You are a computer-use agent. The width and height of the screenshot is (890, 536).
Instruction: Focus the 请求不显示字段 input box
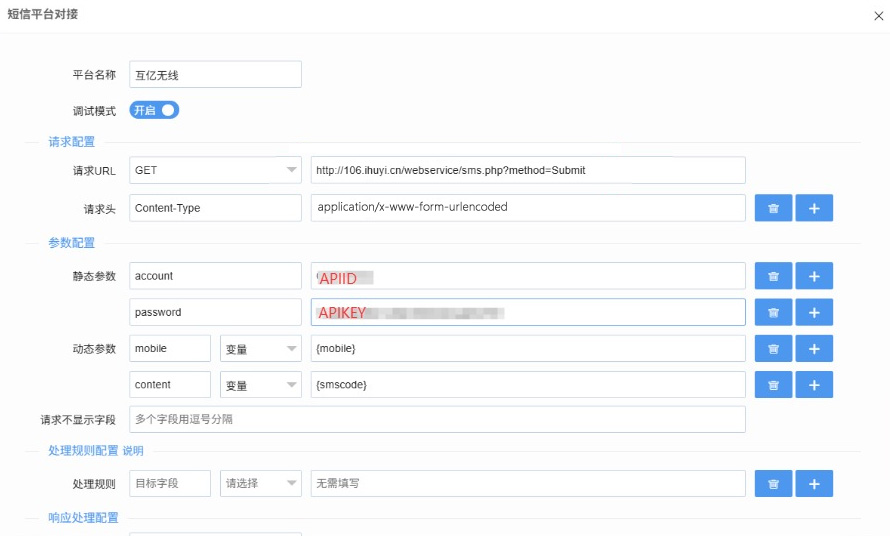coord(437,419)
